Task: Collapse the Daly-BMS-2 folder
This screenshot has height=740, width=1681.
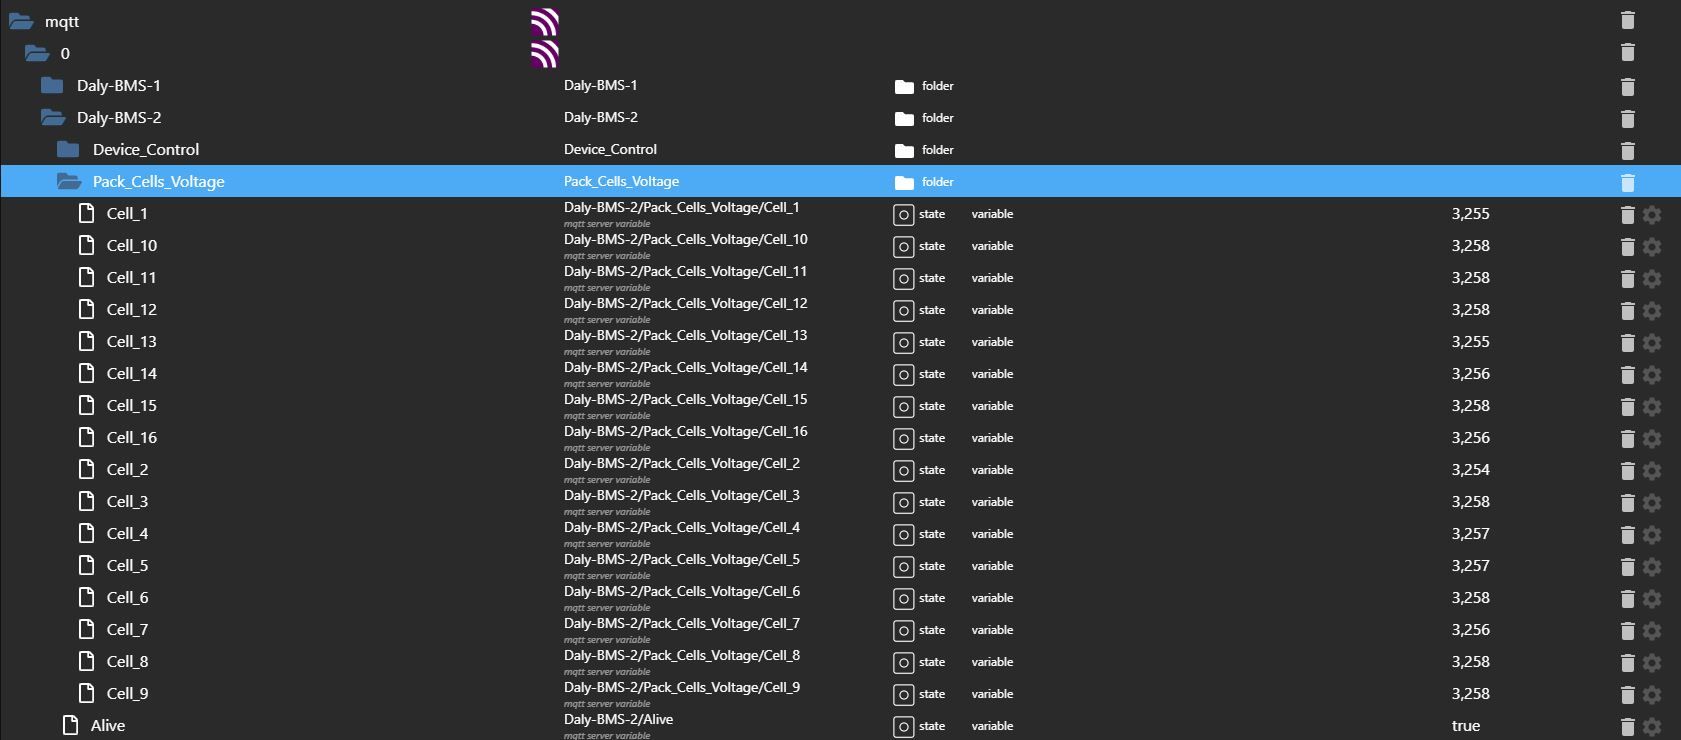Action: (53, 117)
